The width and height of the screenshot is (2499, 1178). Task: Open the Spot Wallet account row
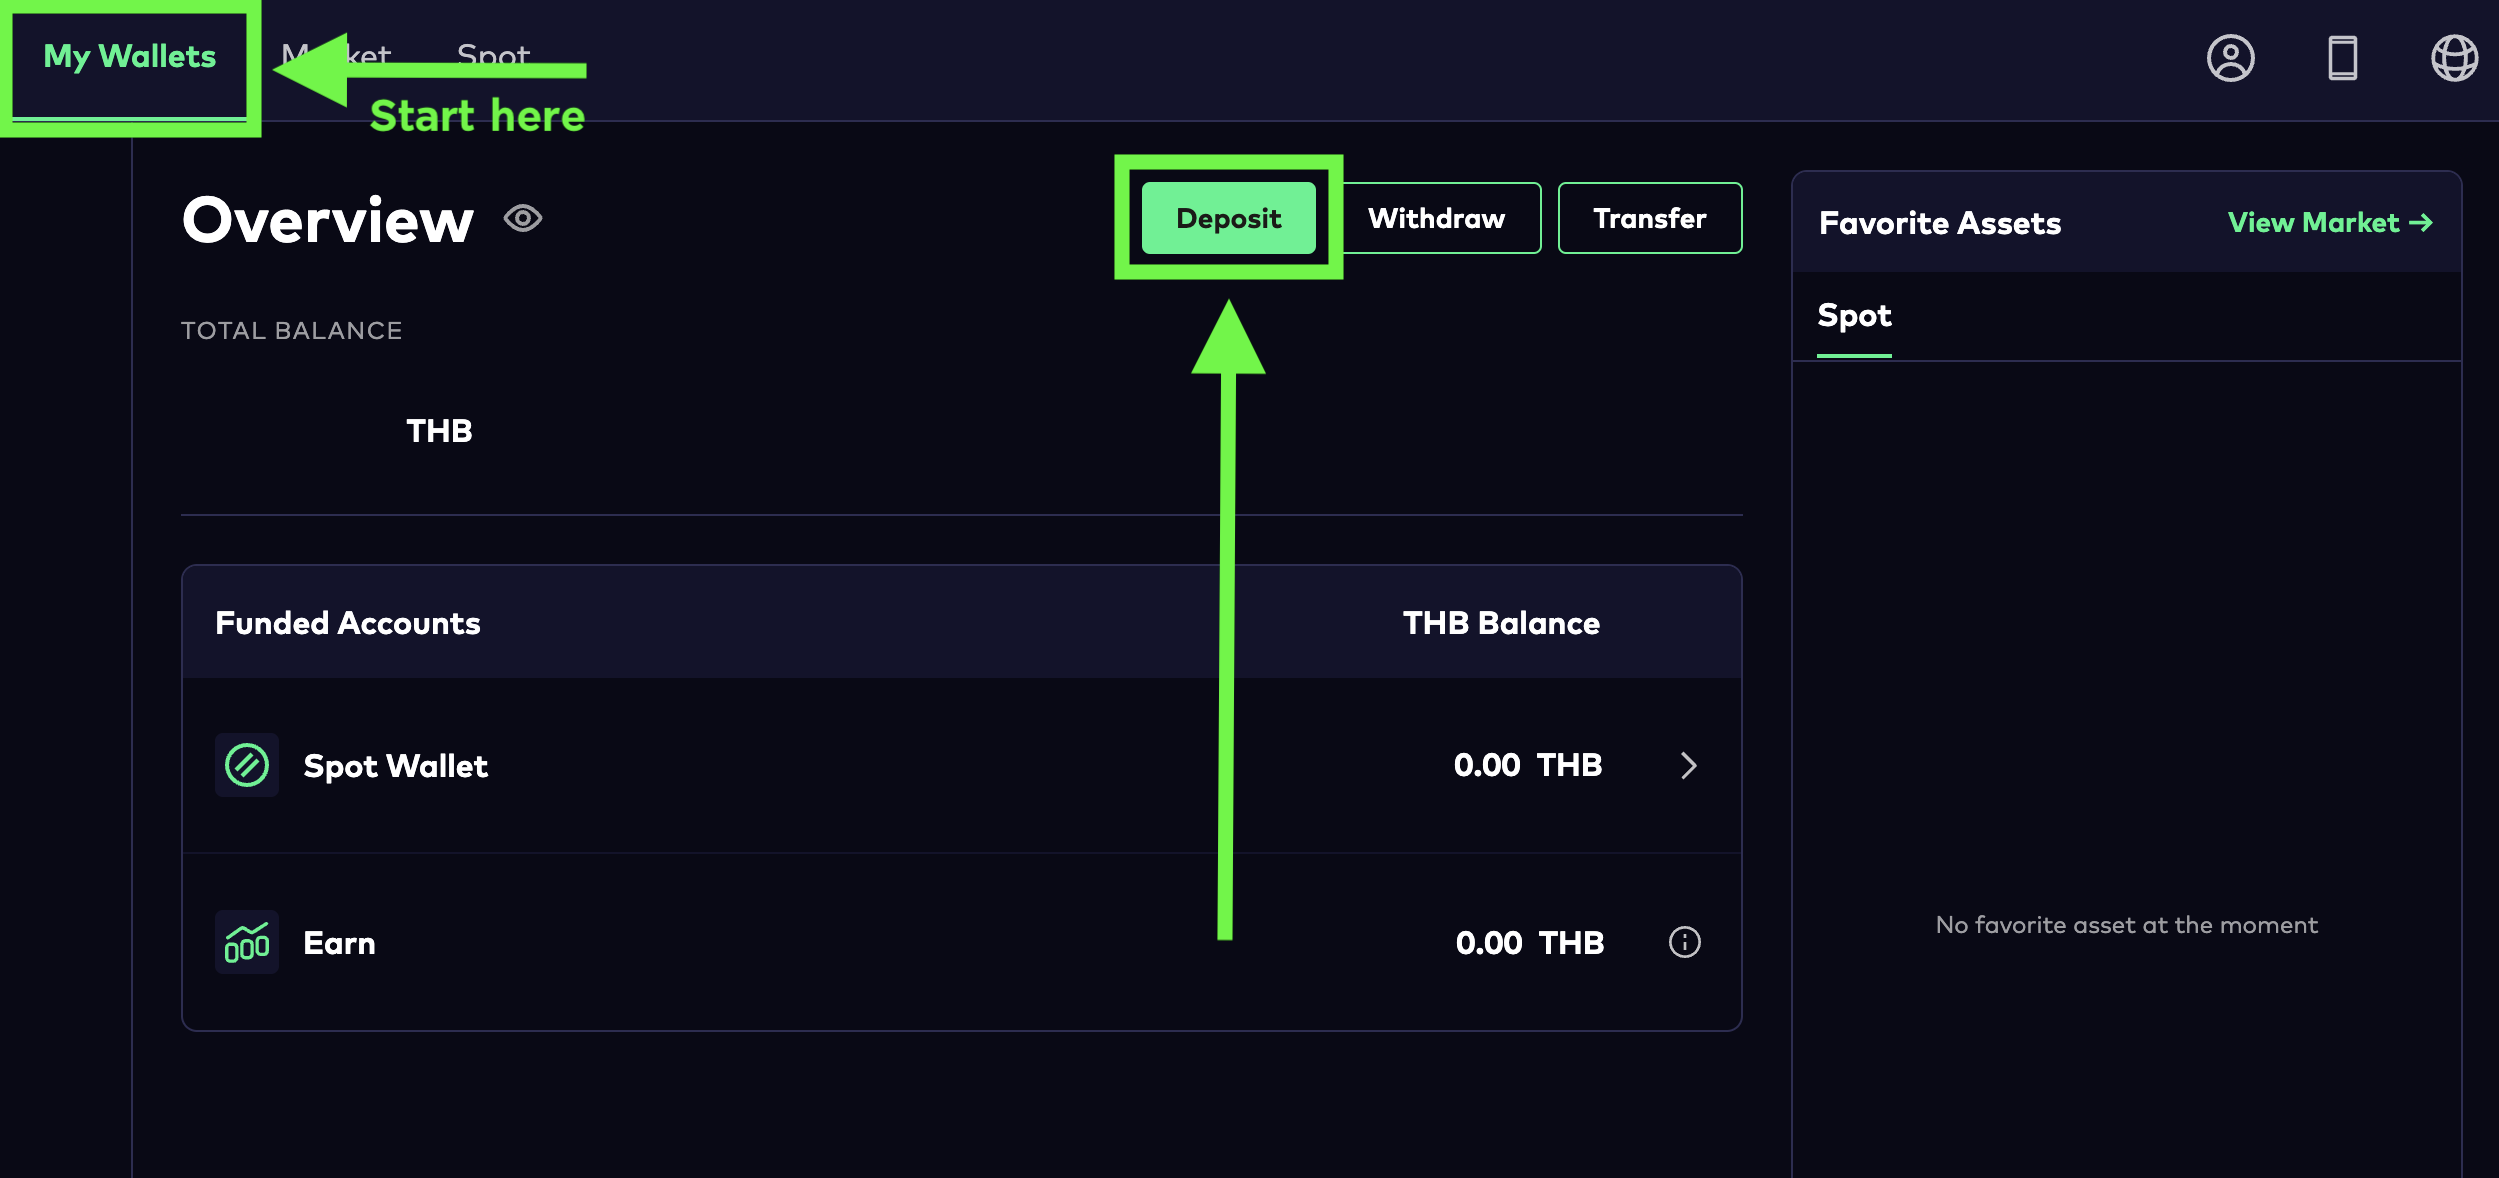(395, 766)
